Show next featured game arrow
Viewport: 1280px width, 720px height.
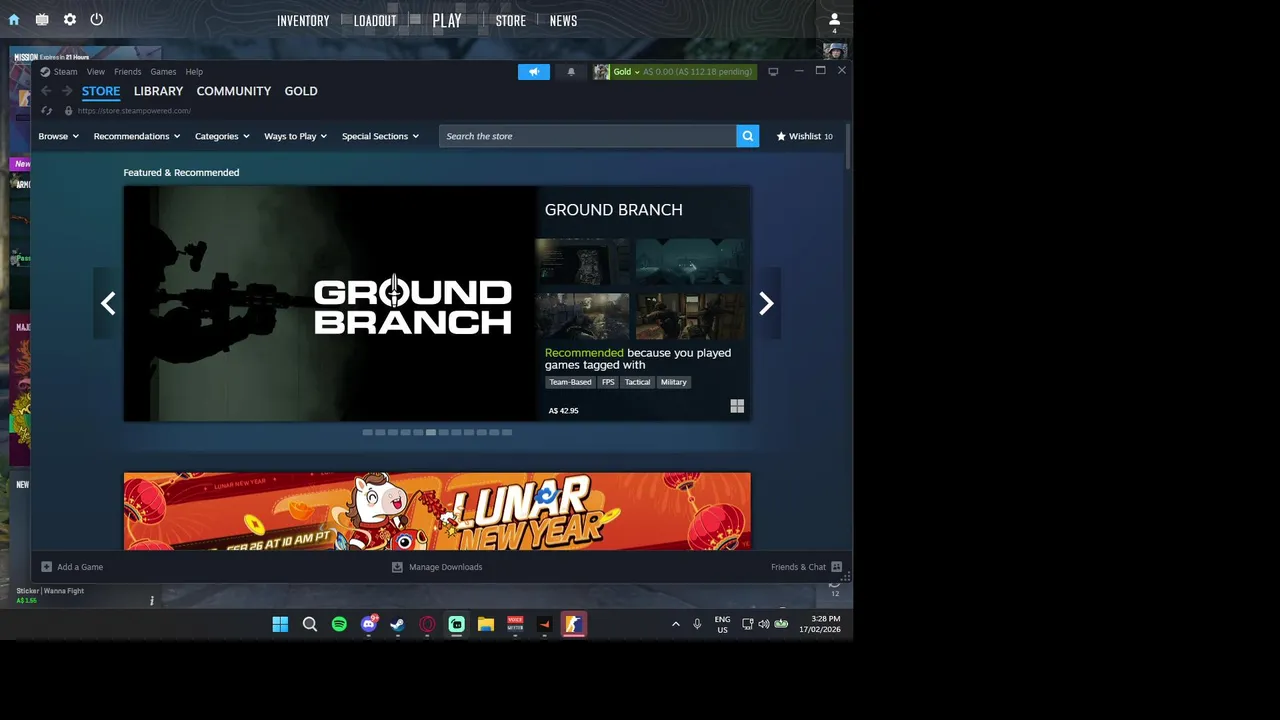[766, 303]
